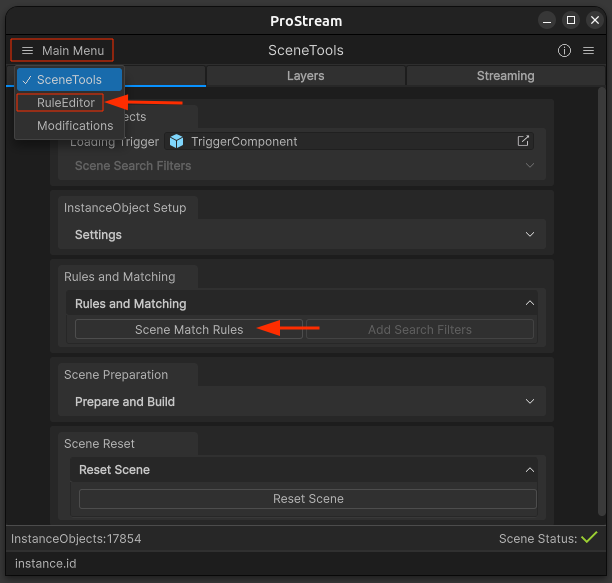Click the Scene Match Rules button

pyautogui.click(x=189, y=329)
